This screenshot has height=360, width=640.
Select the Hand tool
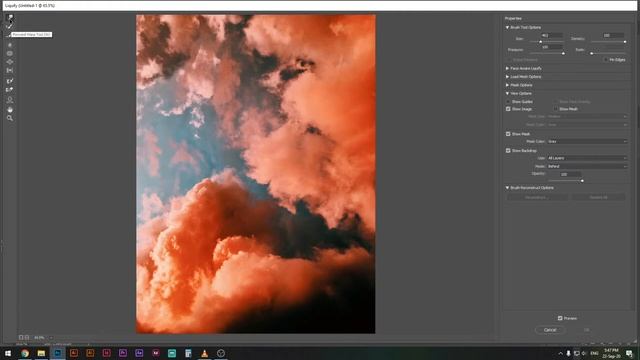10,109
